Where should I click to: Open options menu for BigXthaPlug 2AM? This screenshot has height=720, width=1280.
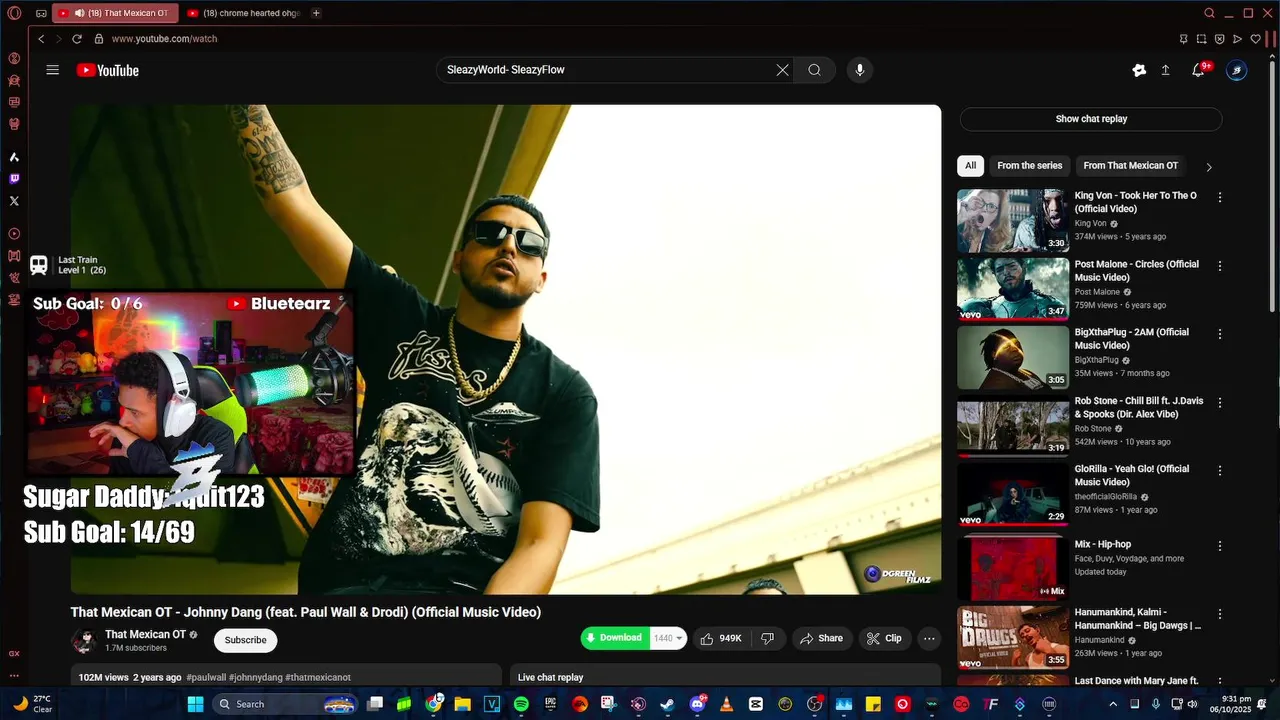(x=1219, y=334)
